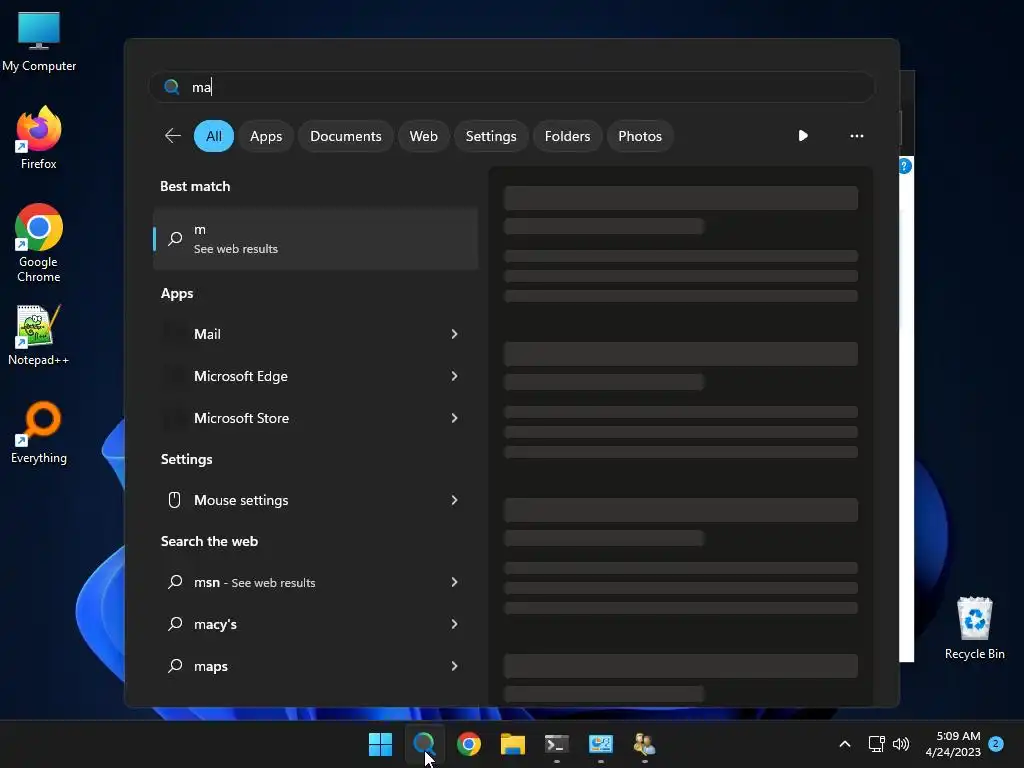Search the web for maps
1024x768 pixels.
pyautogui.click(x=315, y=666)
